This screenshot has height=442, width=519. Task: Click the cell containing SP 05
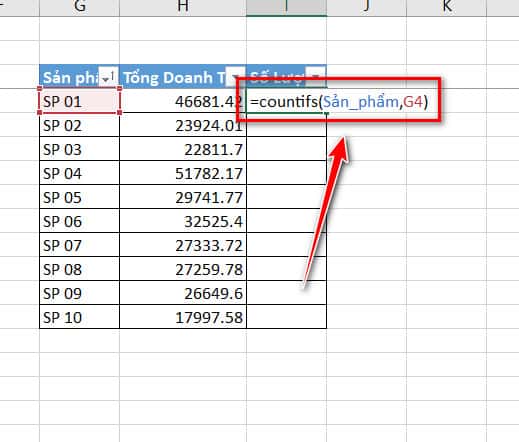point(79,197)
